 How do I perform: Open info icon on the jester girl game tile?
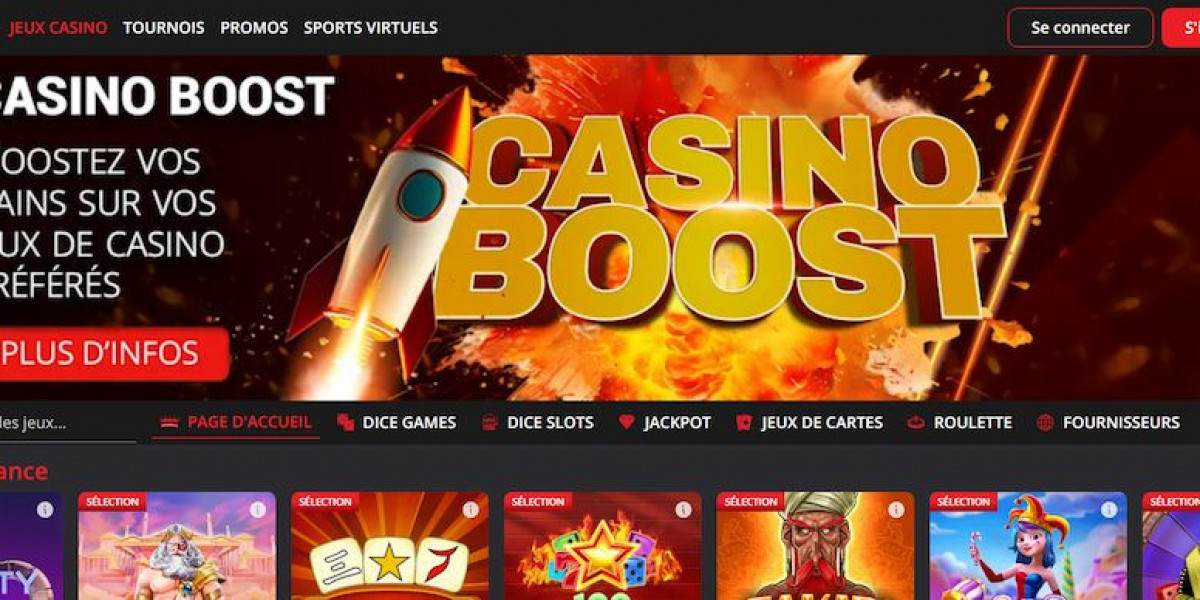tap(1109, 510)
